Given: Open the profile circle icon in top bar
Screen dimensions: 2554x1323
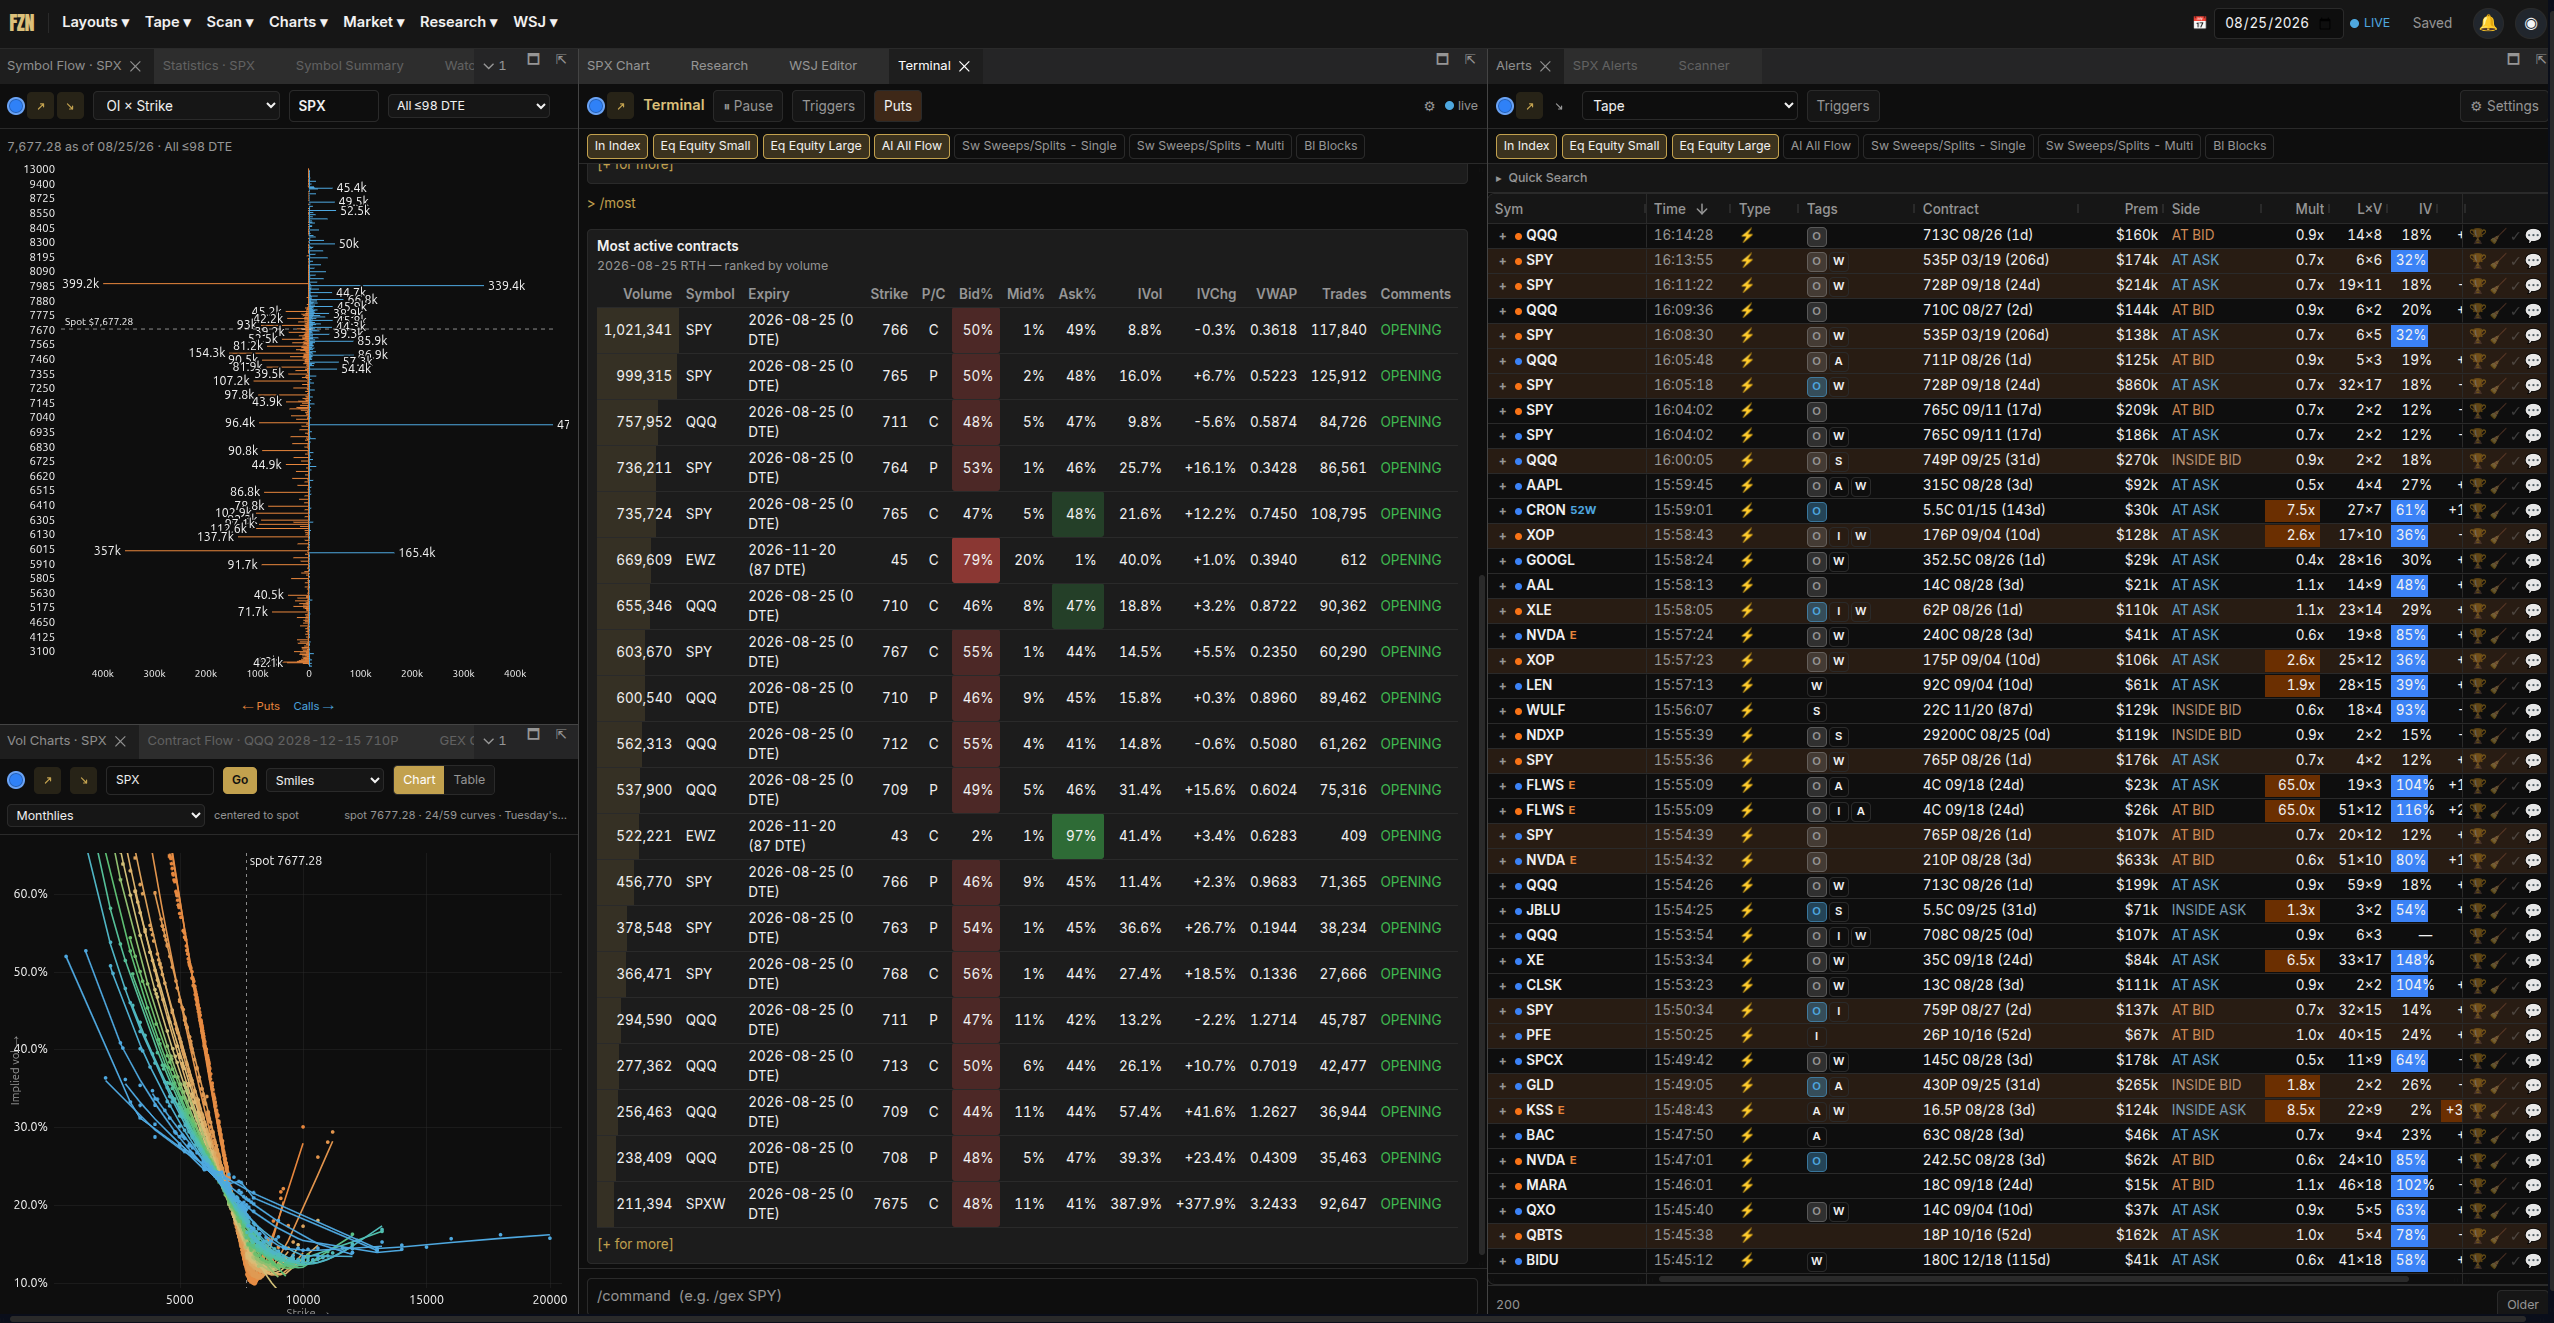Looking at the screenshot, I should 2531,23.
